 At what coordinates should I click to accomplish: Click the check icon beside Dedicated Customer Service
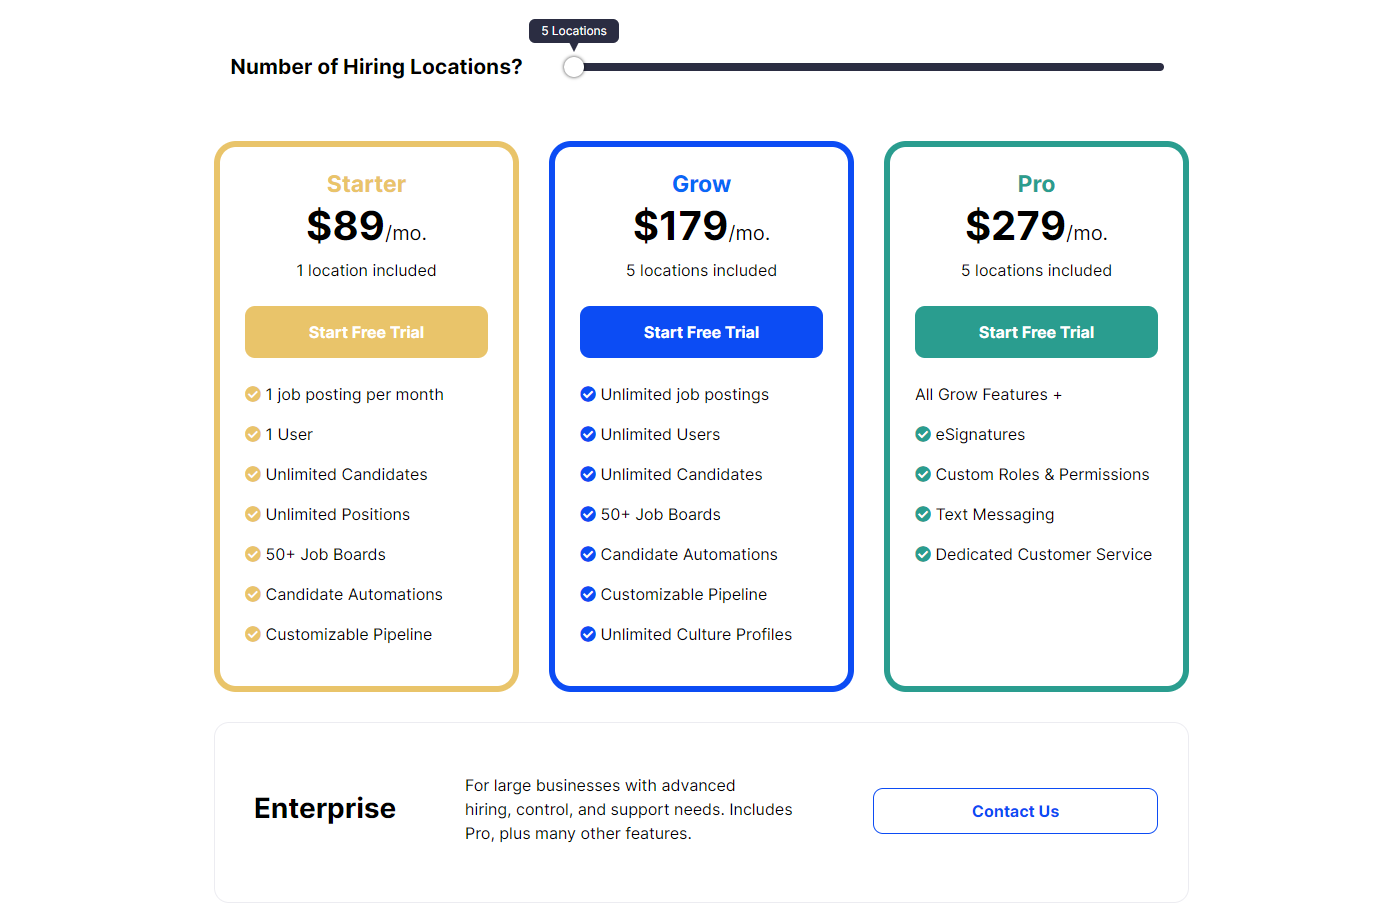tap(923, 554)
